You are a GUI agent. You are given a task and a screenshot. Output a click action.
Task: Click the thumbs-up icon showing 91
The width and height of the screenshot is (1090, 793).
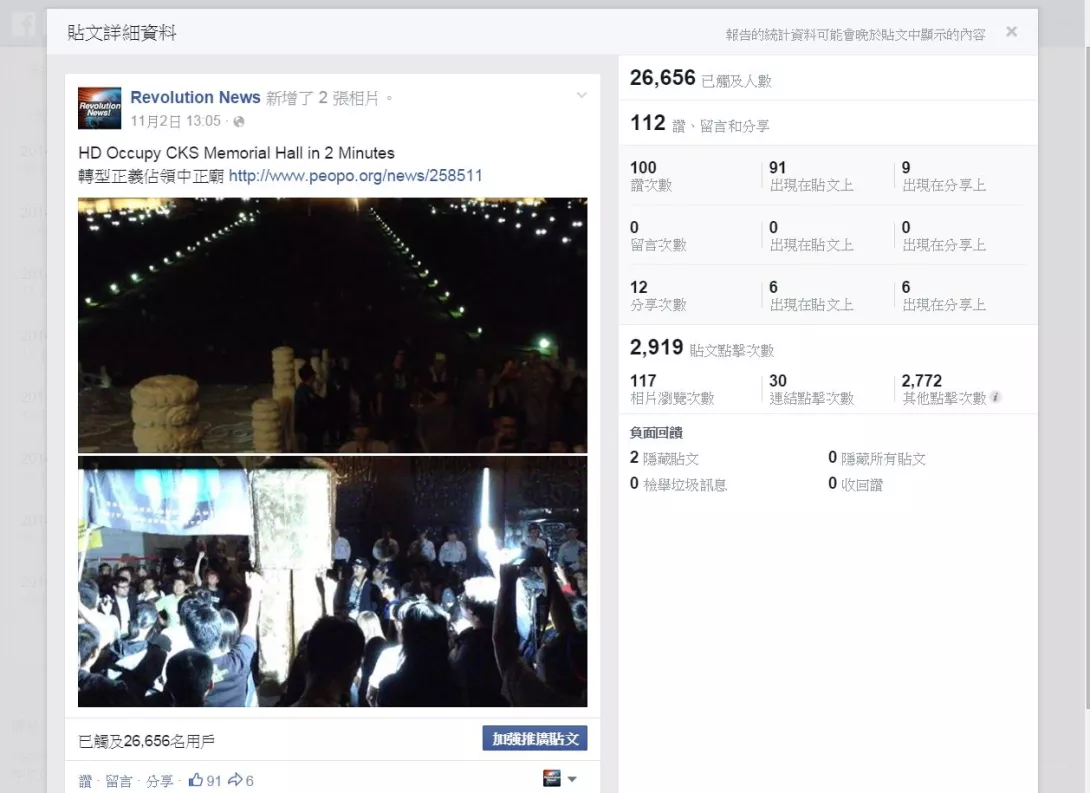[x=196, y=780]
